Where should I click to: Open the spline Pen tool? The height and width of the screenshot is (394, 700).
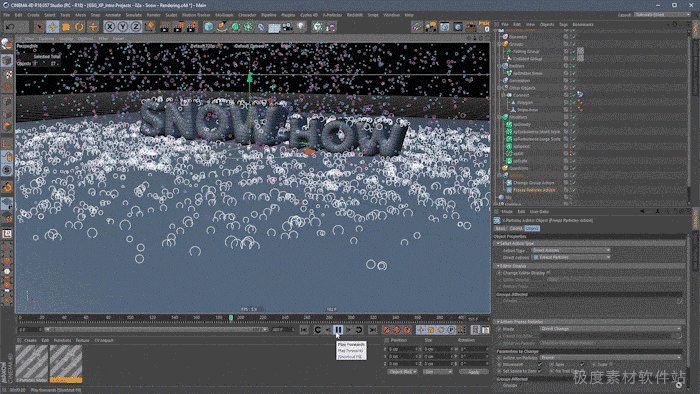(222, 27)
